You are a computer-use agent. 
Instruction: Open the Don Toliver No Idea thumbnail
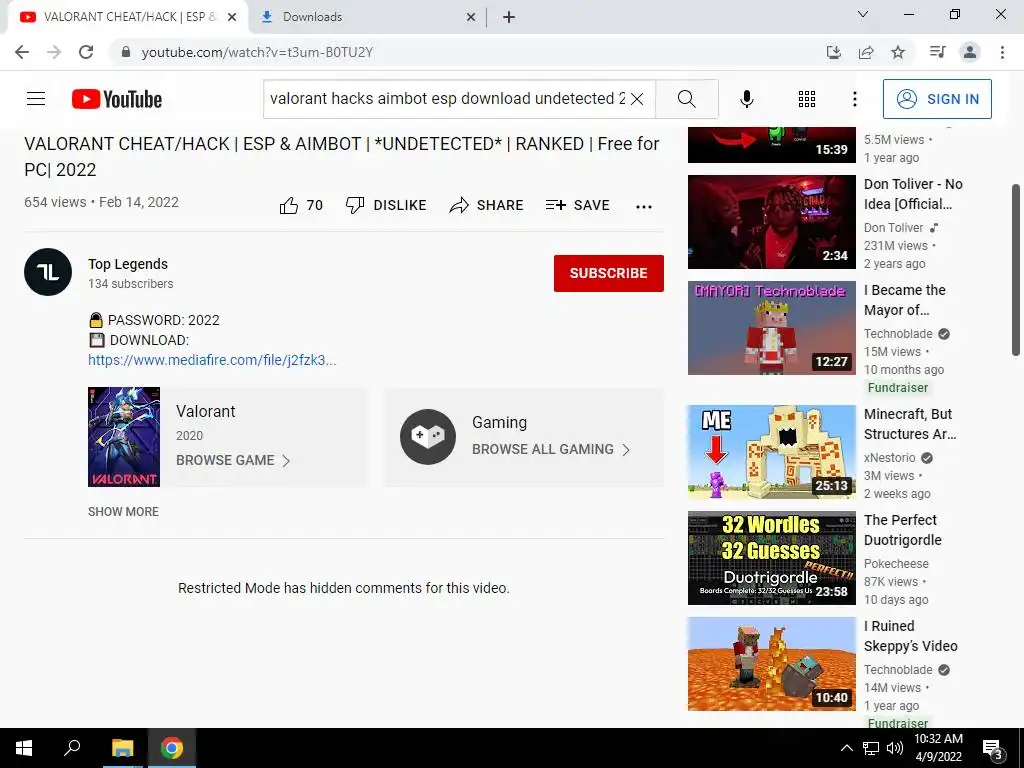tap(771, 221)
